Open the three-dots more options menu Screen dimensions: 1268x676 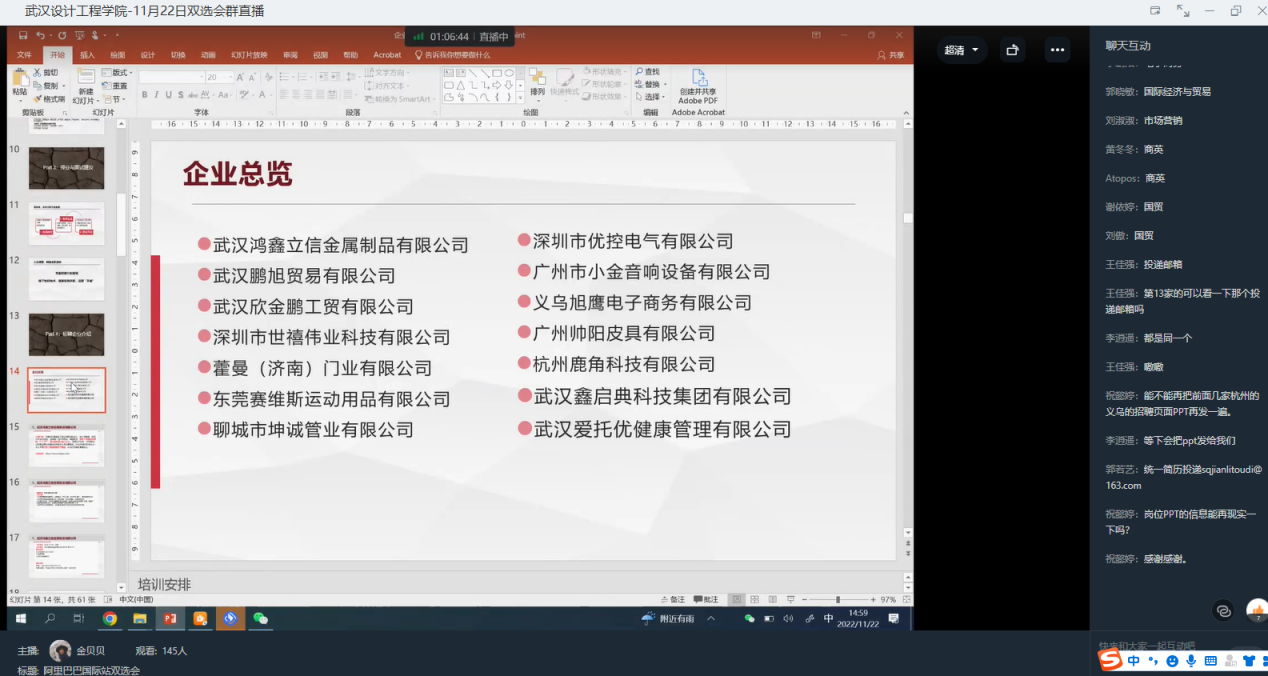tap(1057, 50)
